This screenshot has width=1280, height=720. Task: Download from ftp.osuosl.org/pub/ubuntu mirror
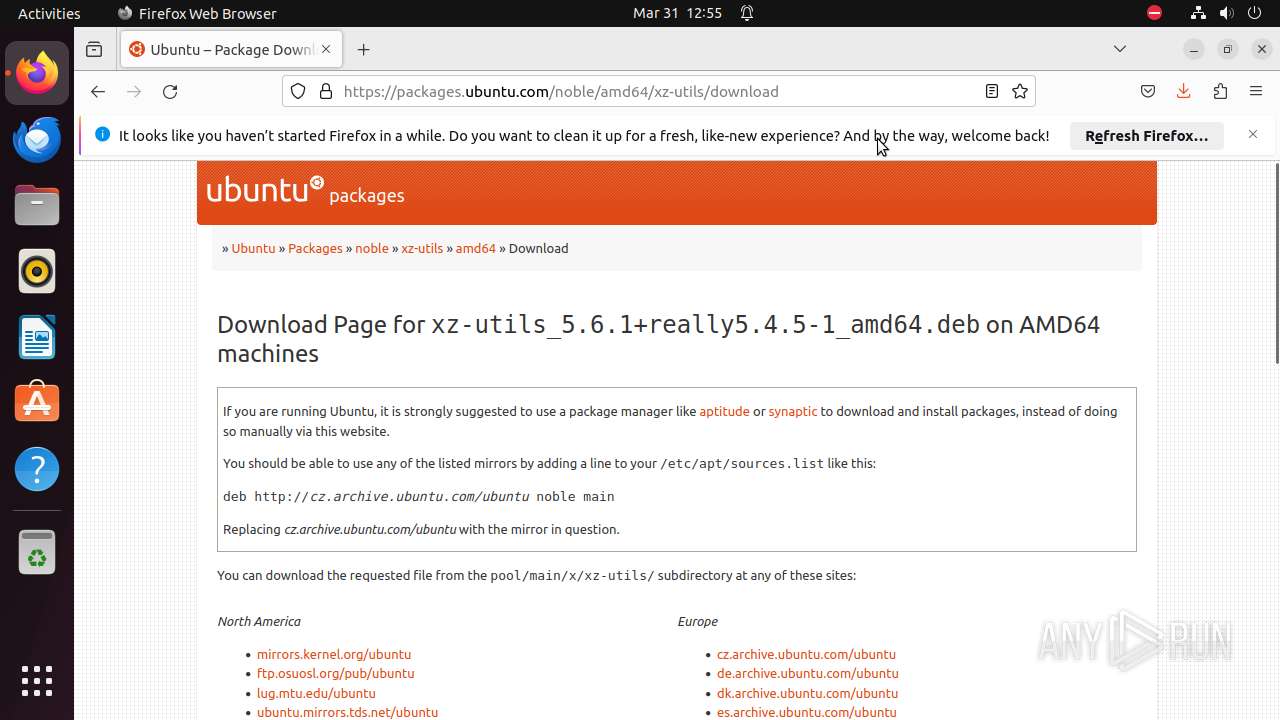click(335, 673)
